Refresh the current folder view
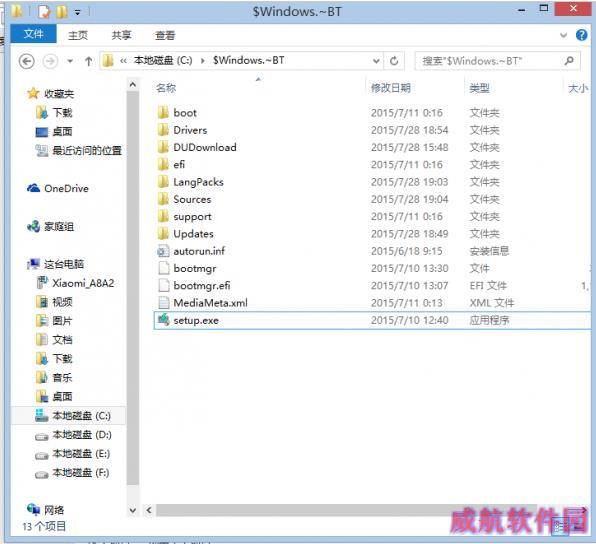 click(394, 61)
